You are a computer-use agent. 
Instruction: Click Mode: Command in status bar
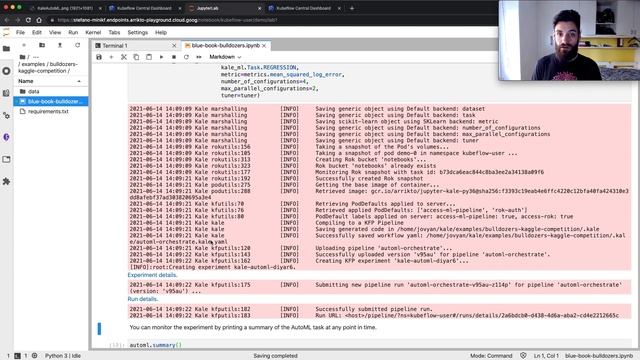[491, 356]
